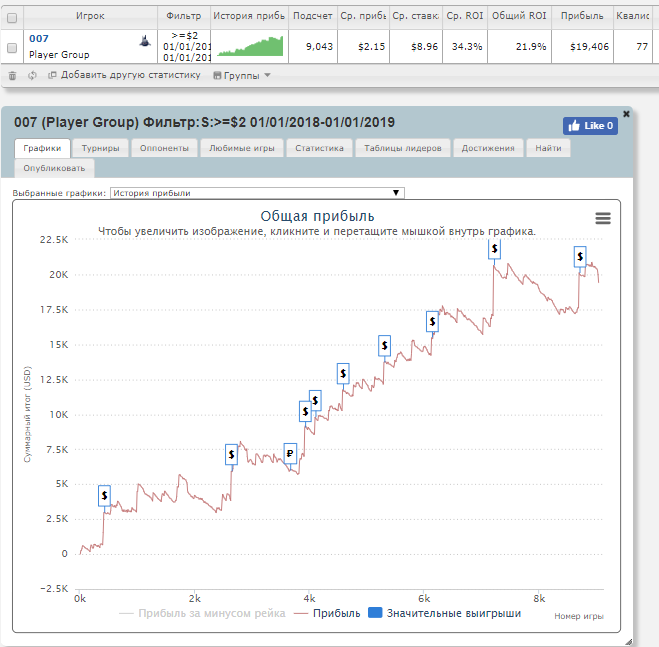This screenshot has height=647, width=659.
Task: Click the 34.3% average ROI cell
Action: tap(467, 47)
